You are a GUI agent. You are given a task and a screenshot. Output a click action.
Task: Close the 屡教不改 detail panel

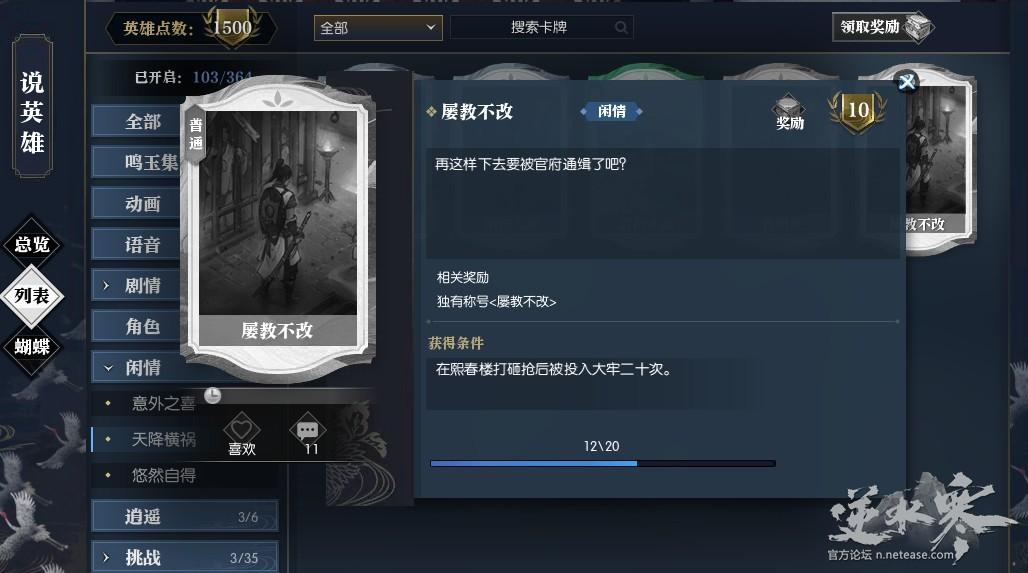point(907,82)
